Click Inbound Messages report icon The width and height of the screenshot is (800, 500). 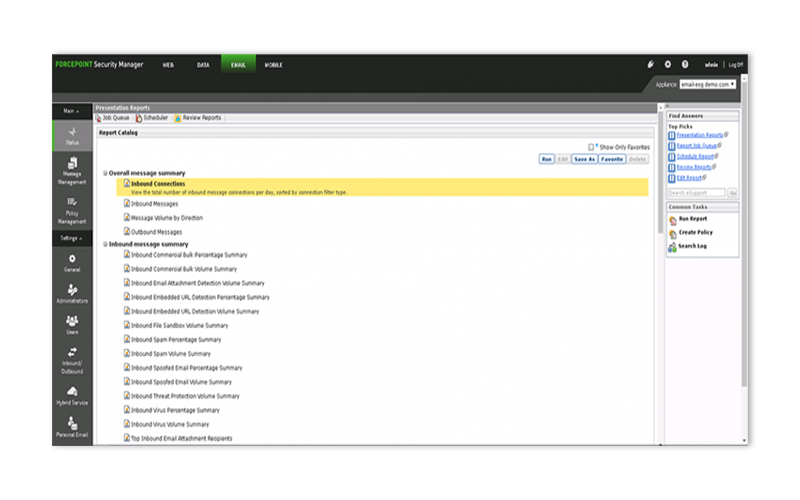[x=127, y=203]
